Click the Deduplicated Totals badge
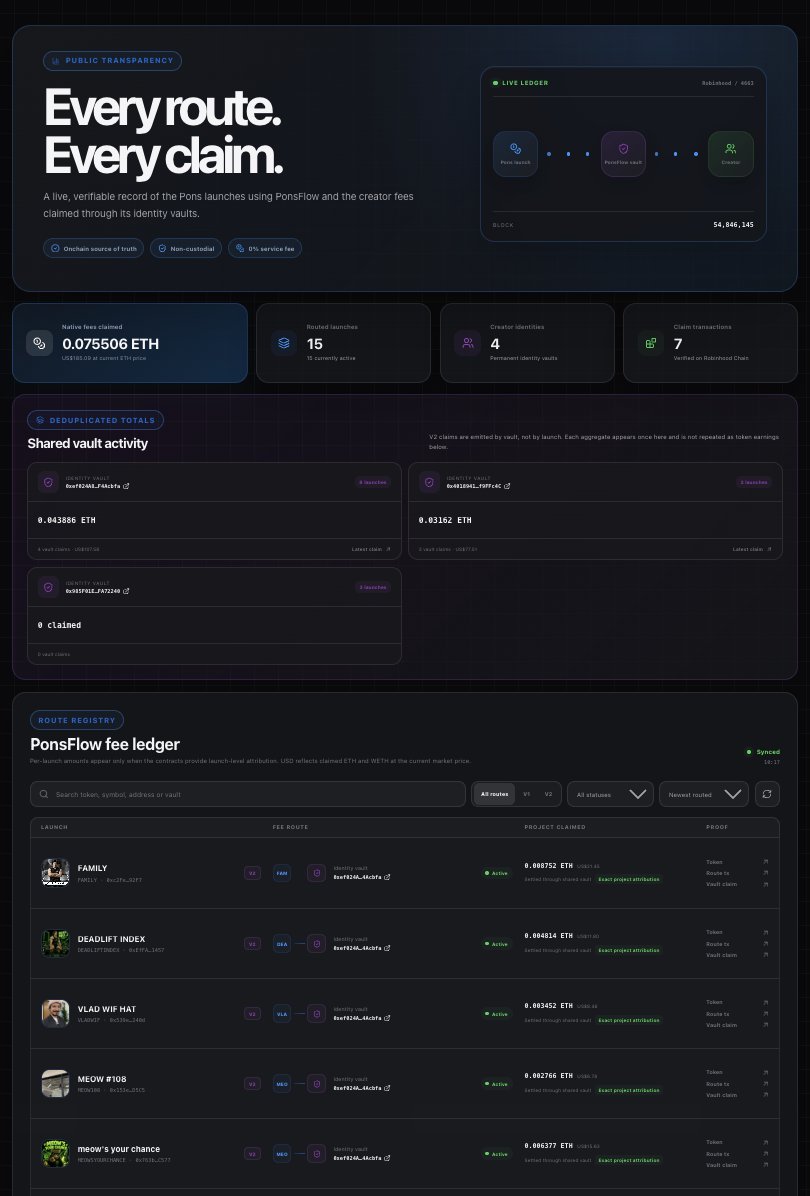Screen dimensions: 810x1196 (95, 420)
